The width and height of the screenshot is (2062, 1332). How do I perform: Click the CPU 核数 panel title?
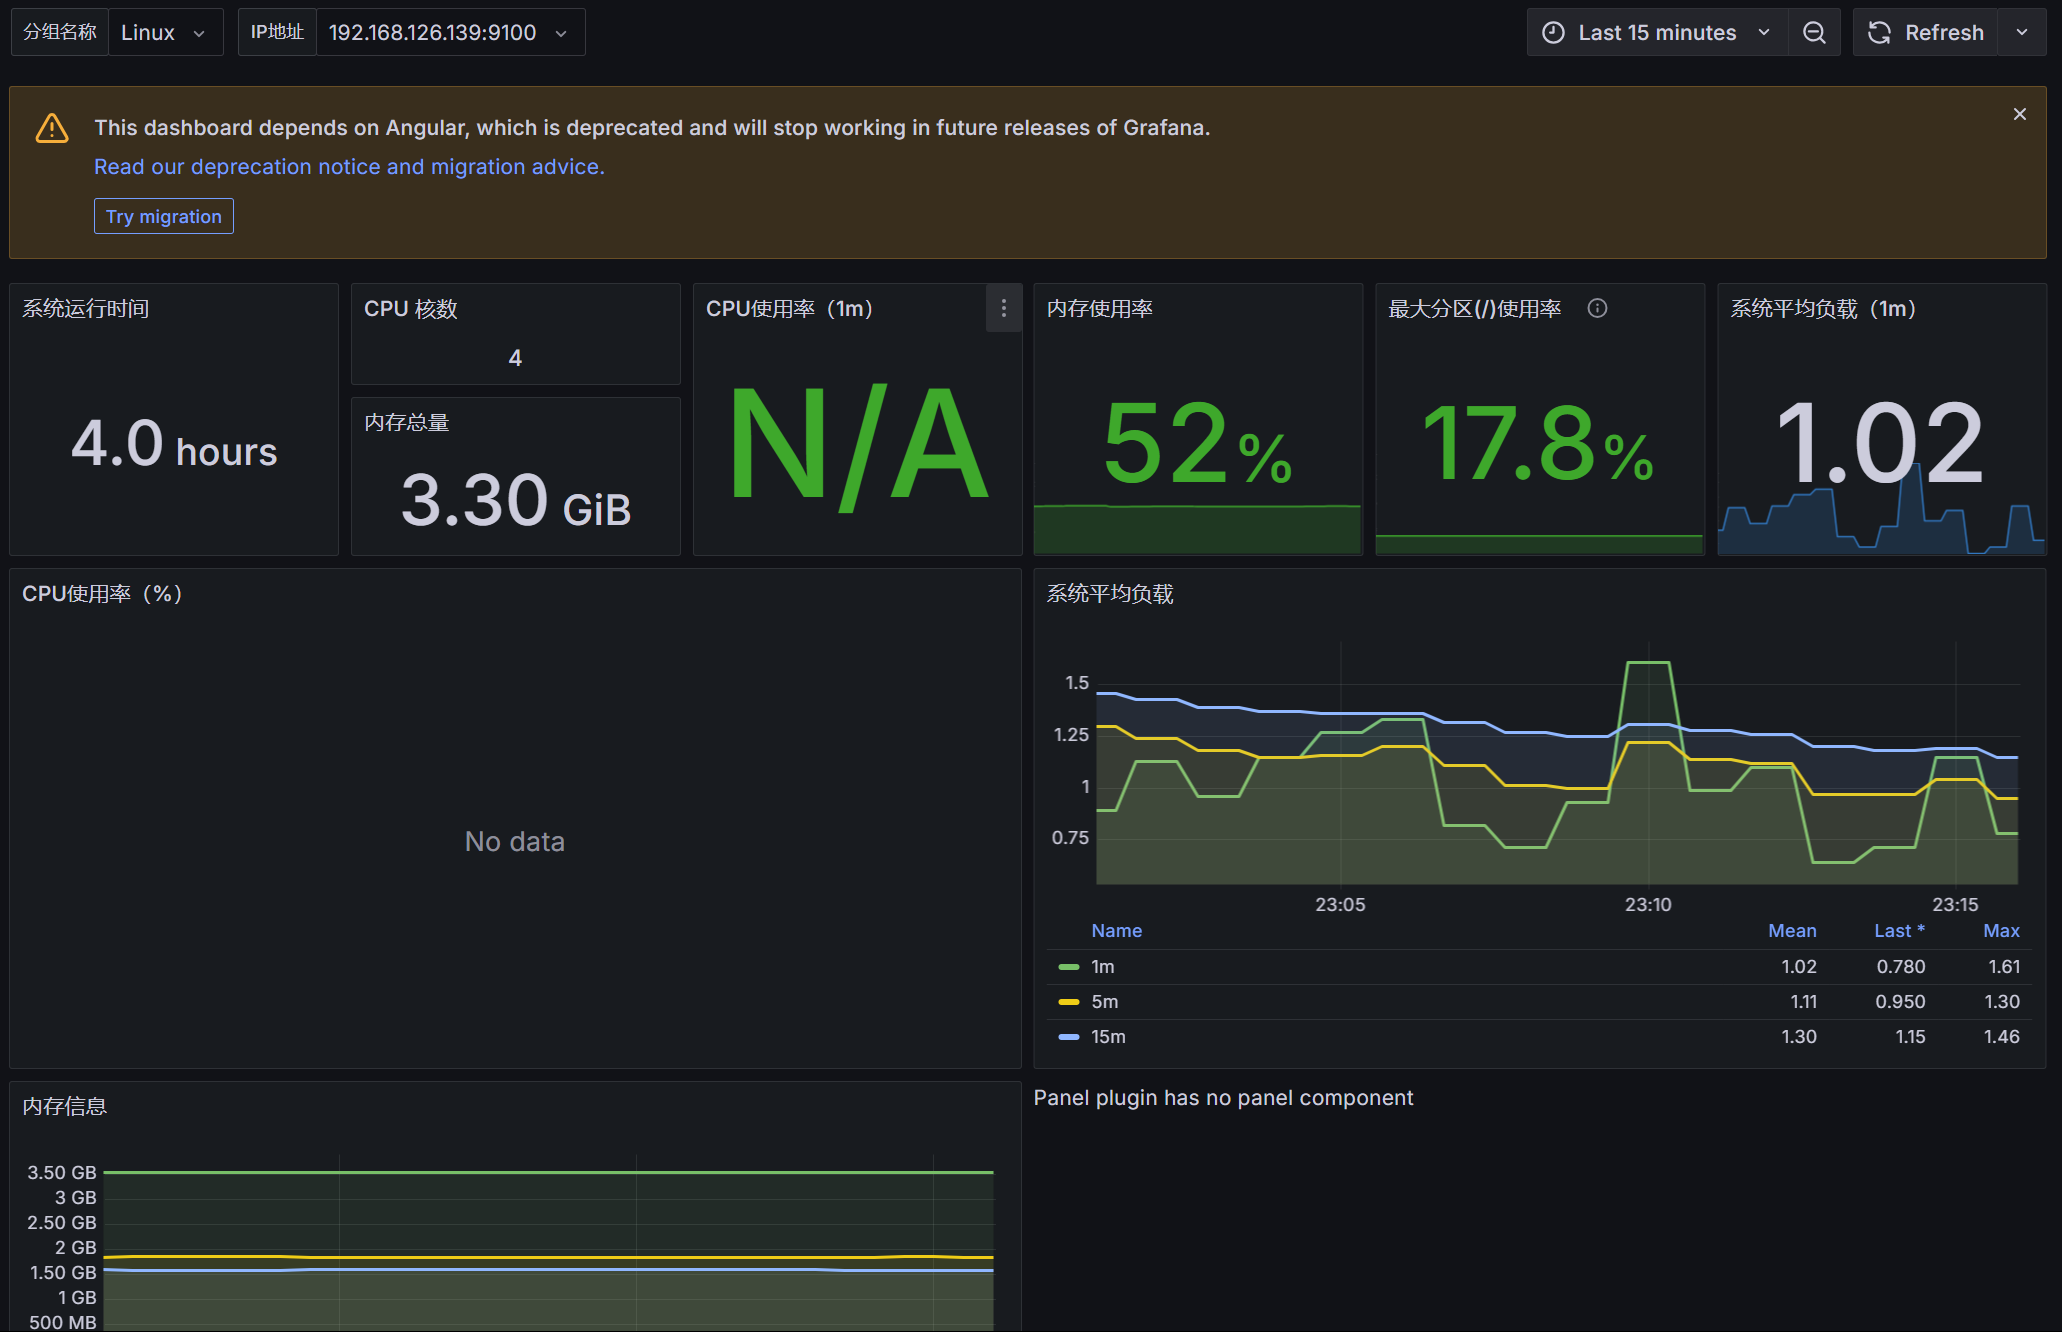tap(411, 309)
